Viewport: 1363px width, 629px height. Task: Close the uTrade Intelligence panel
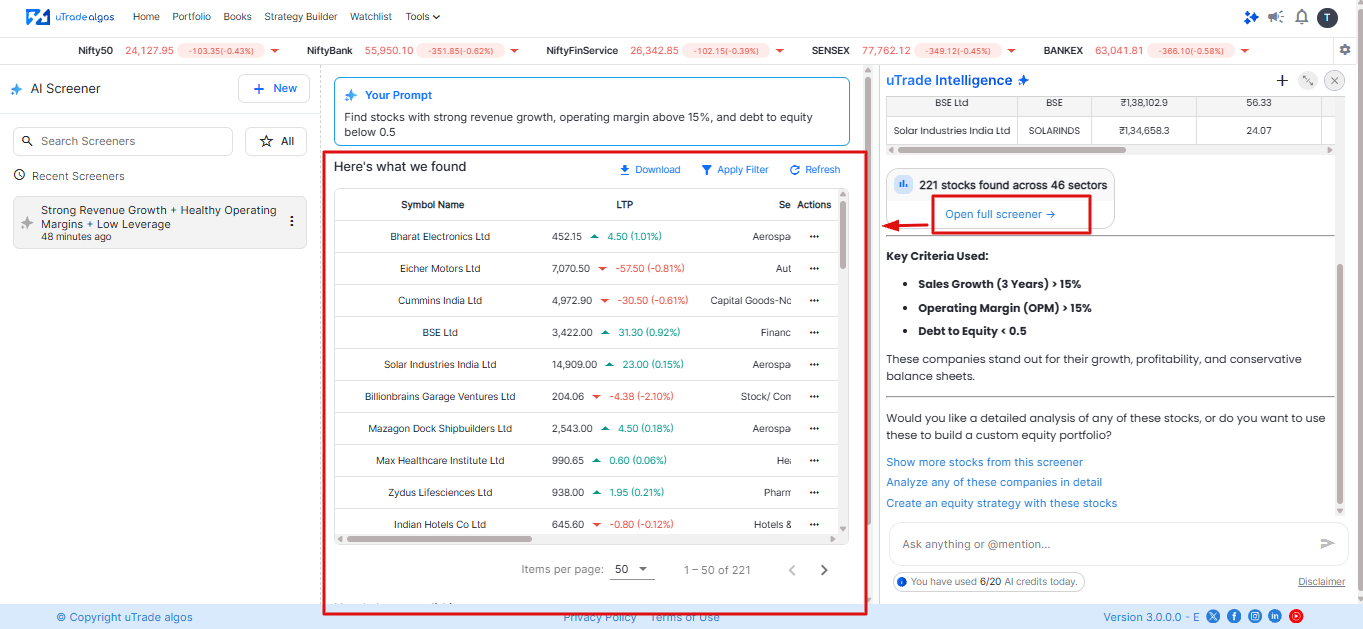pos(1334,81)
